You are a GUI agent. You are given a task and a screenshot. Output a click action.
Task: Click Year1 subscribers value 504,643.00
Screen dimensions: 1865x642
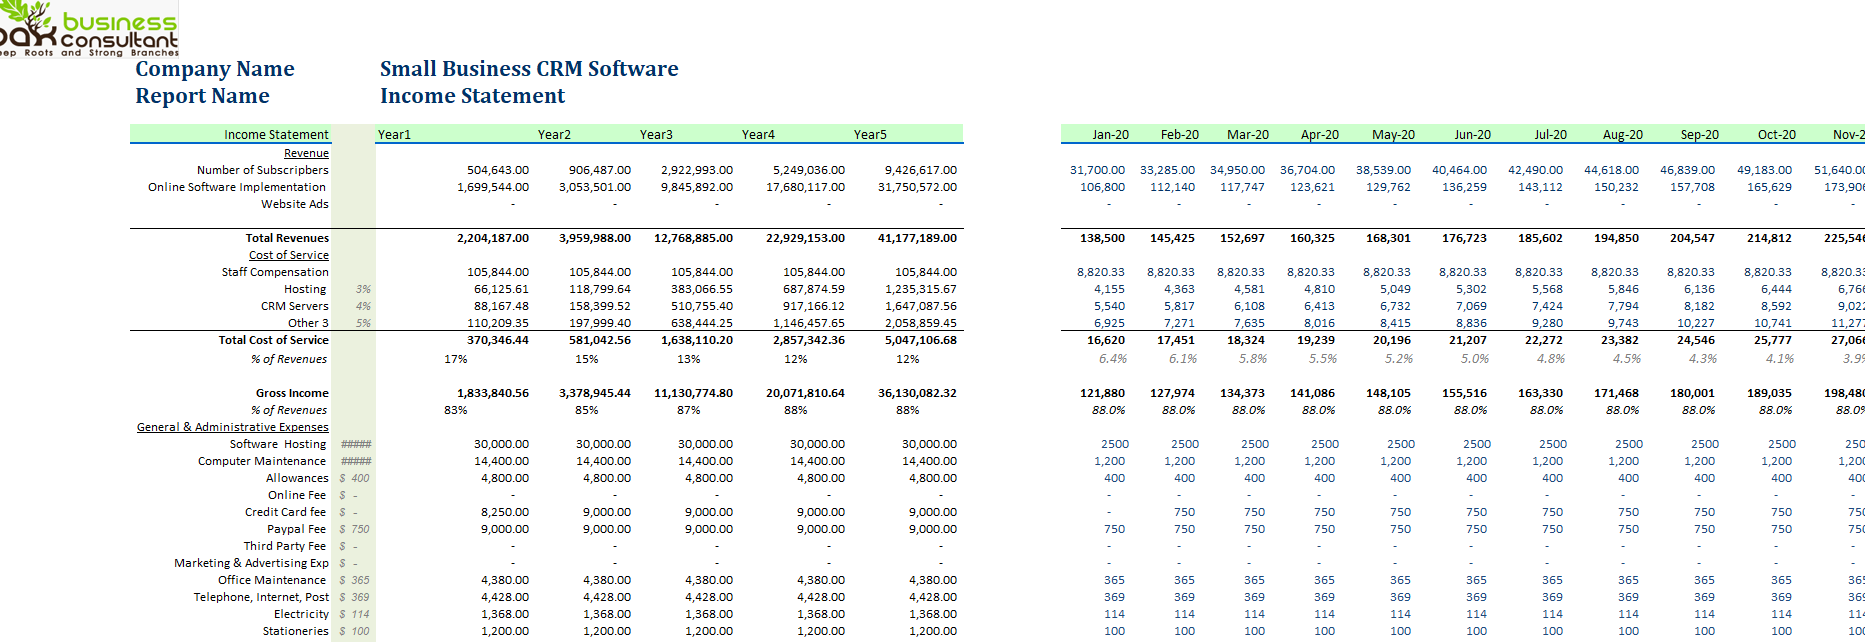tap(498, 170)
